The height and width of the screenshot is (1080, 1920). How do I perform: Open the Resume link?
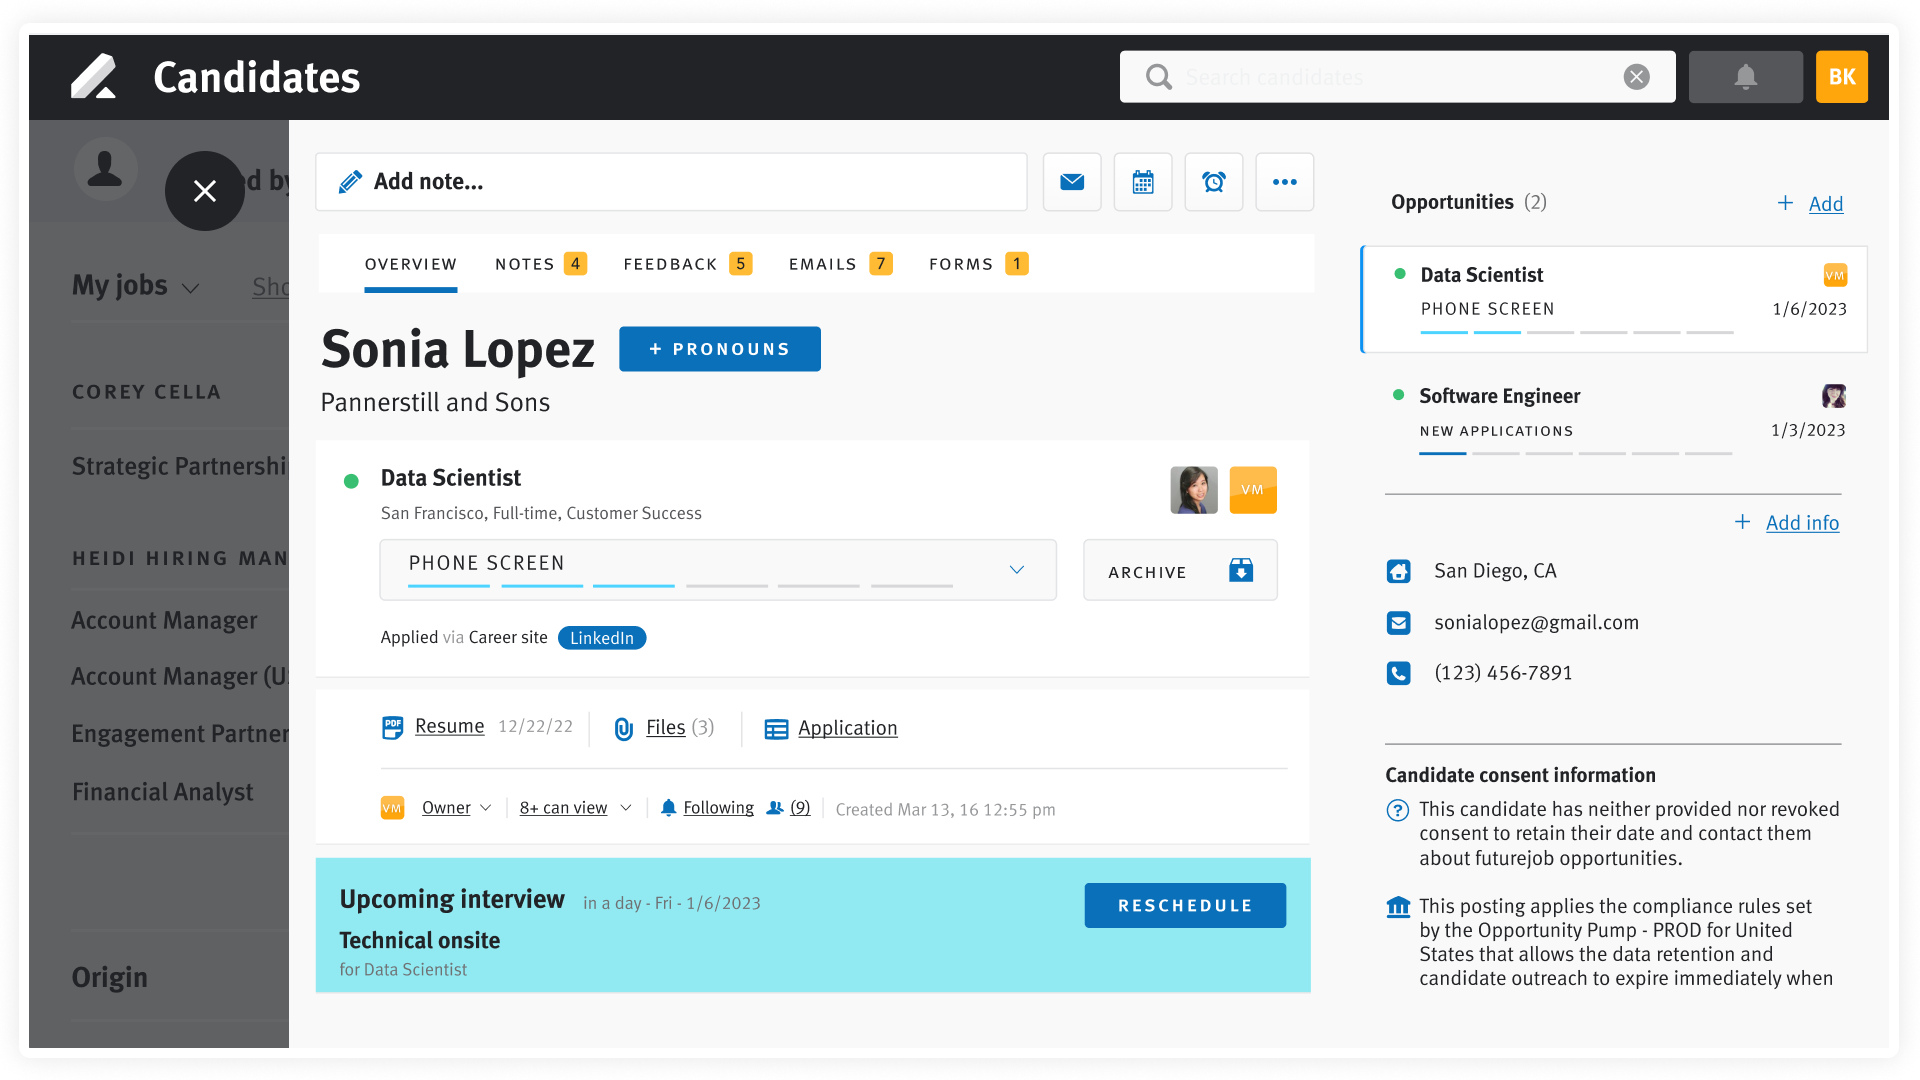click(x=449, y=727)
